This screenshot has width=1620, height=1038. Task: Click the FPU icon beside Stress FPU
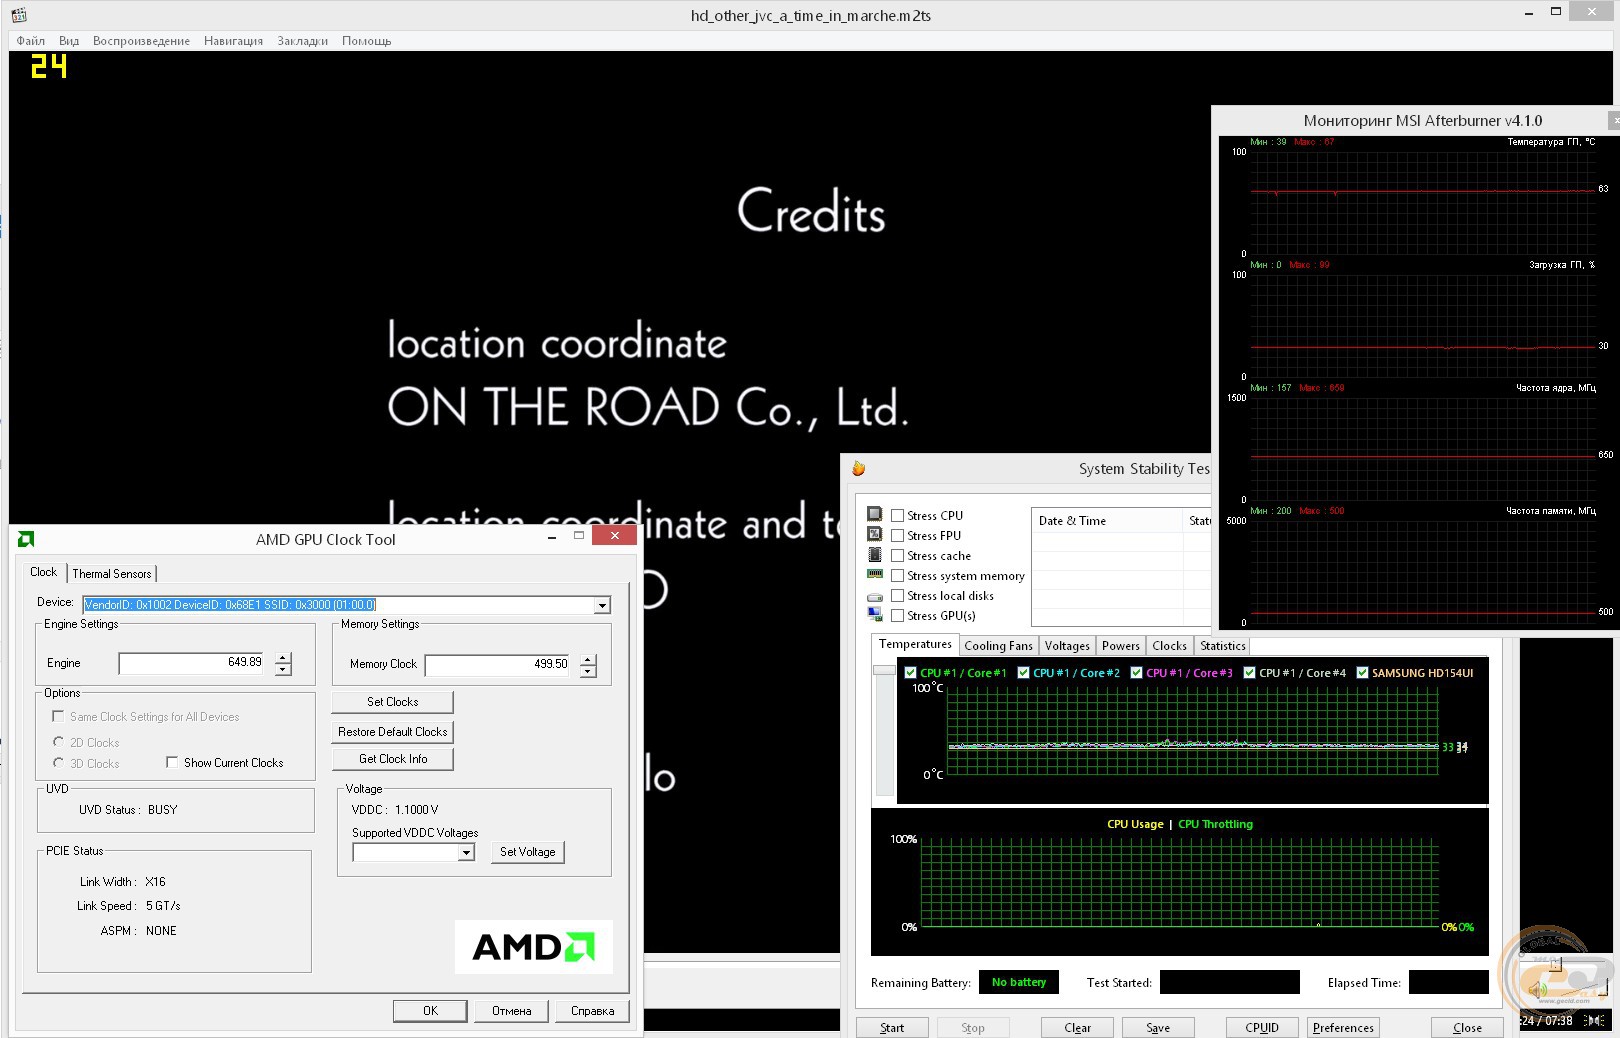[x=875, y=534]
